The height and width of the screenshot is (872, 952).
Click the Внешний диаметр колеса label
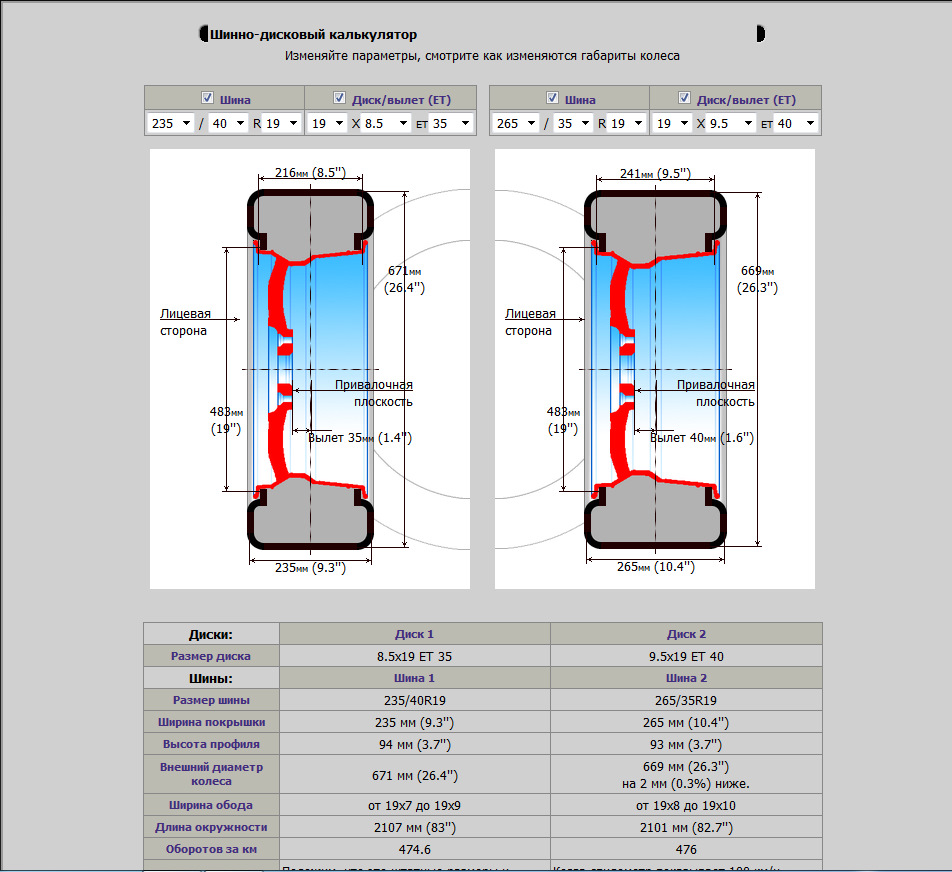(211, 774)
